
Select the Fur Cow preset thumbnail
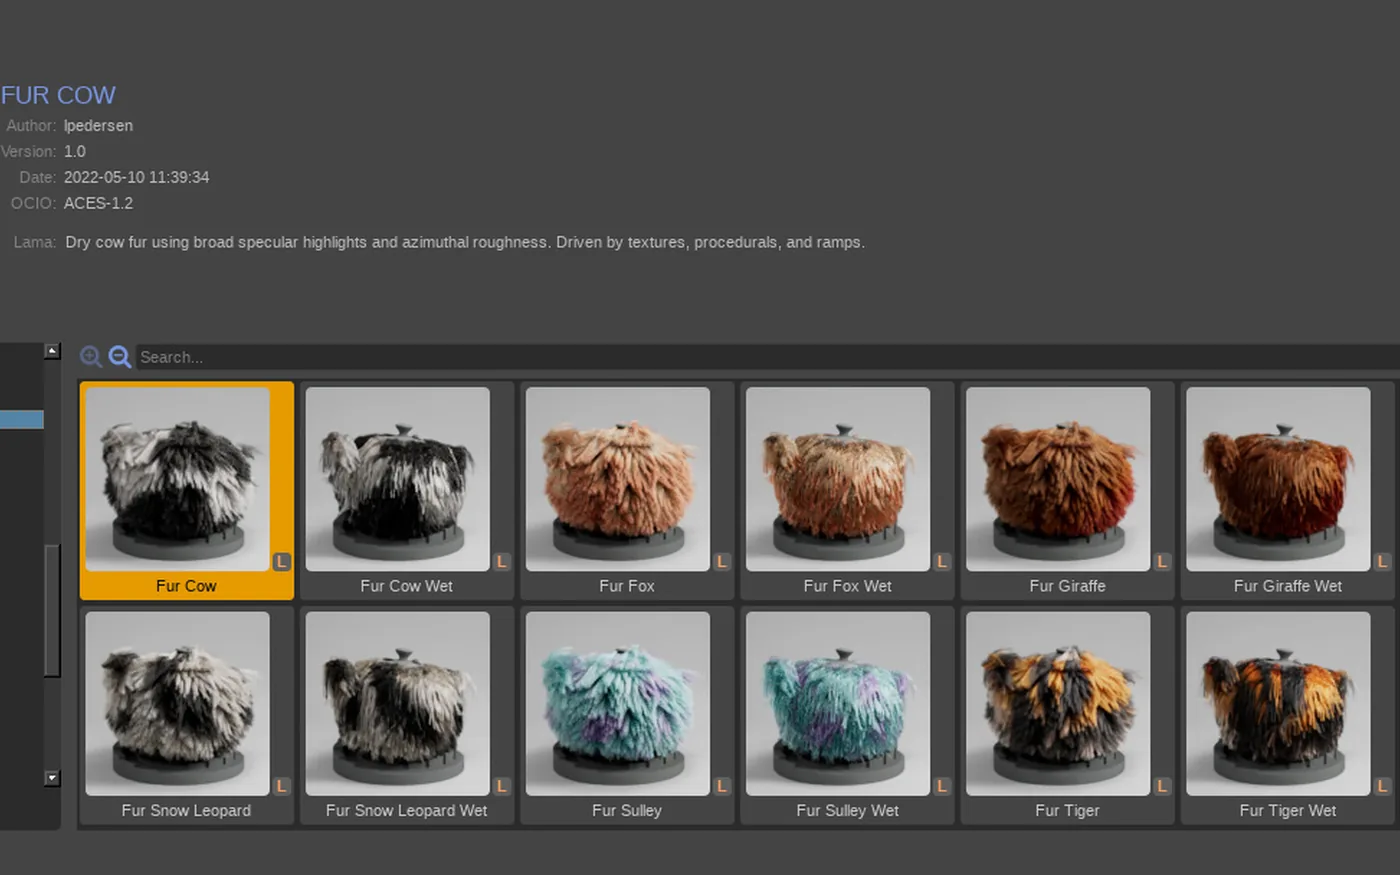pyautogui.click(x=178, y=479)
